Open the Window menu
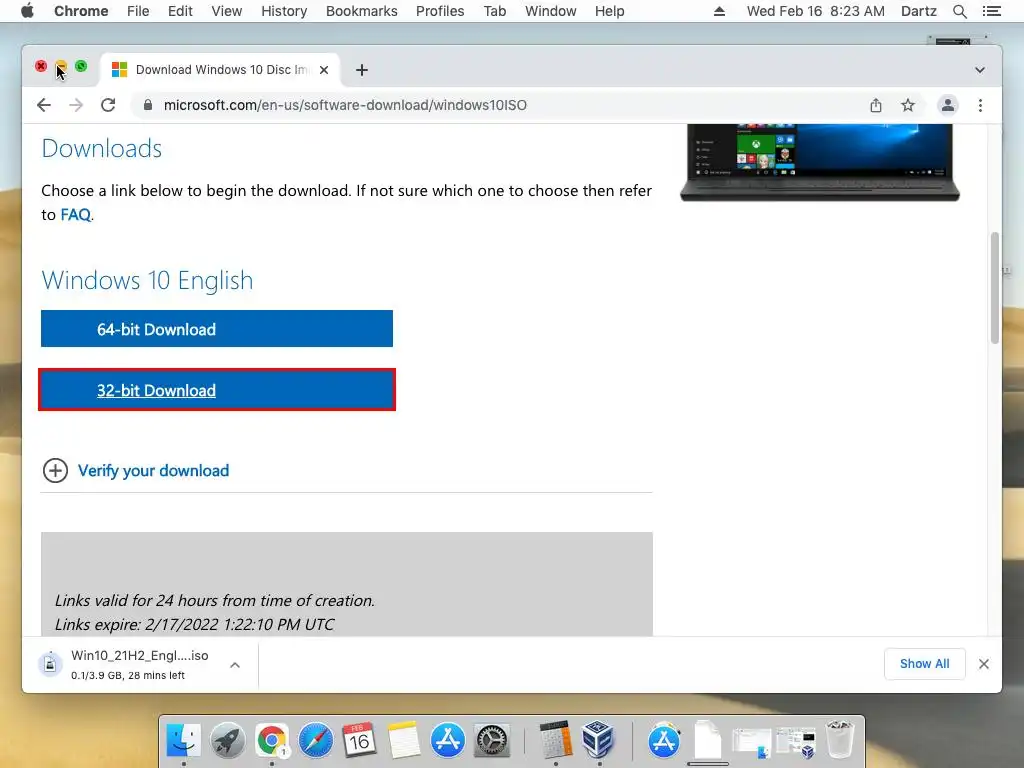The width and height of the screenshot is (1024, 768). [551, 11]
